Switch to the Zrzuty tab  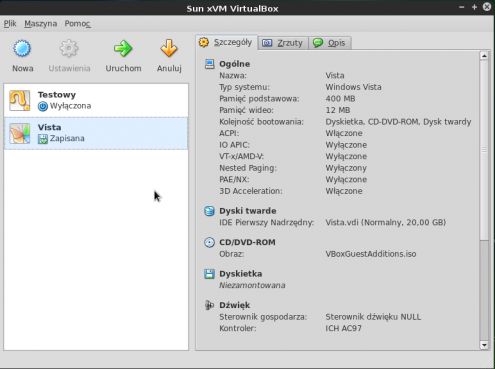tap(283, 43)
